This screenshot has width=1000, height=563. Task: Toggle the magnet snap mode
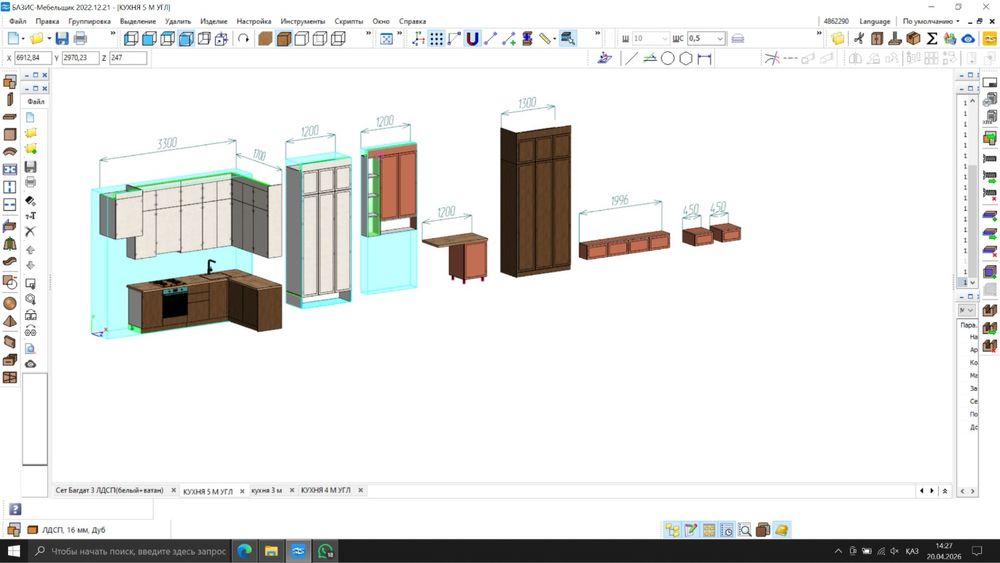(472, 38)
